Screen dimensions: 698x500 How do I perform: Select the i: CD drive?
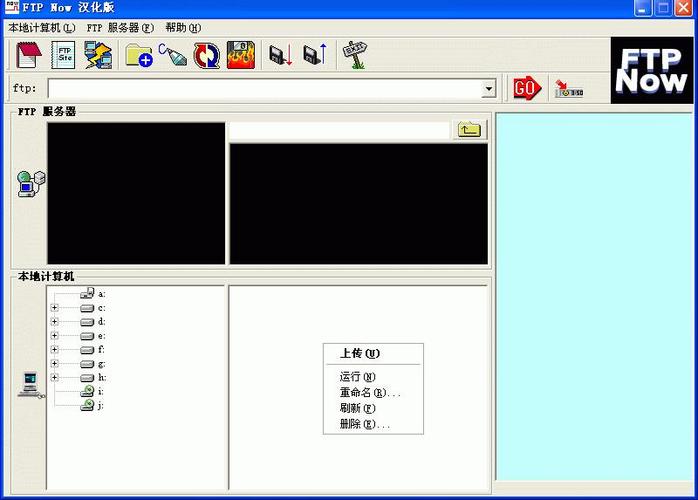92,391
